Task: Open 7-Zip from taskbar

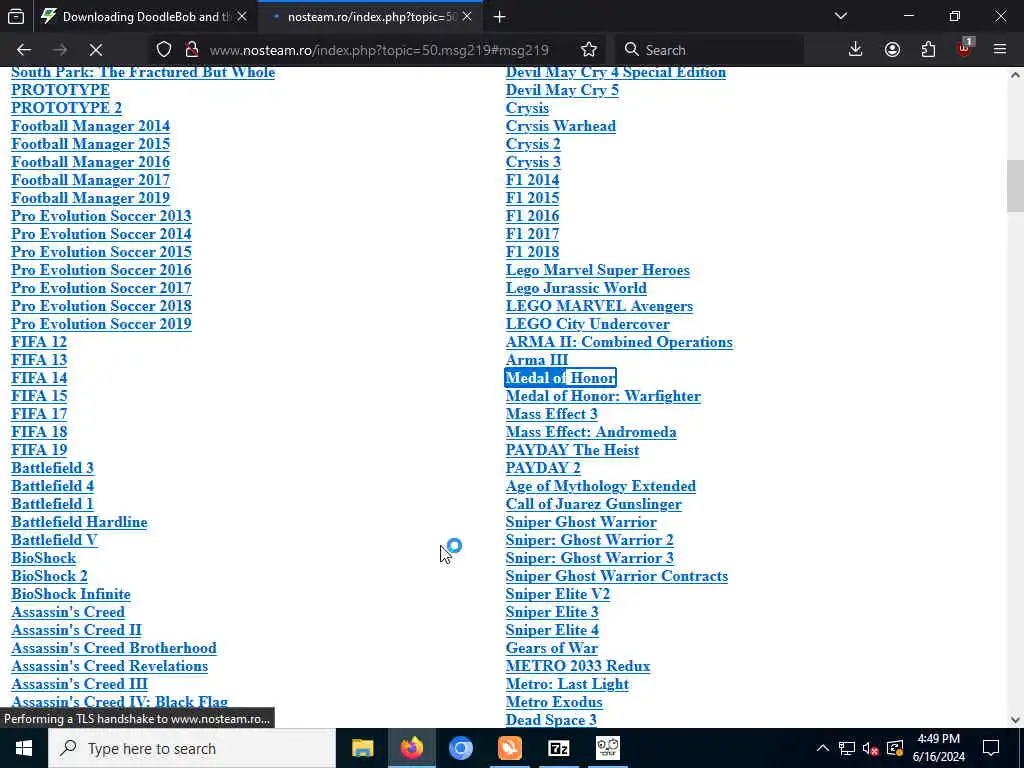Action: [x=558, y=748]
